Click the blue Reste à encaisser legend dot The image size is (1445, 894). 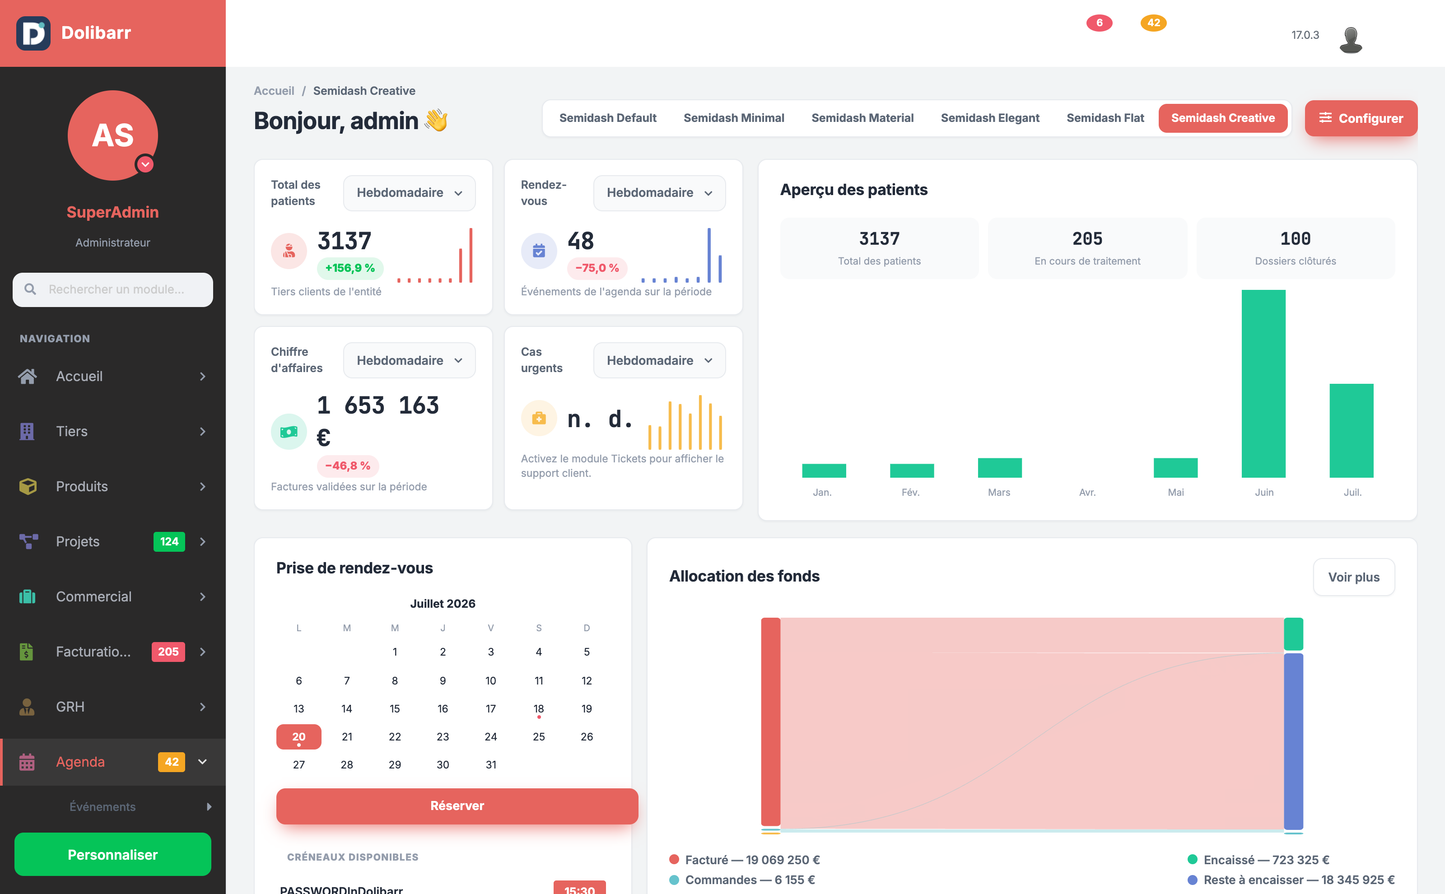coord(1193,880)
